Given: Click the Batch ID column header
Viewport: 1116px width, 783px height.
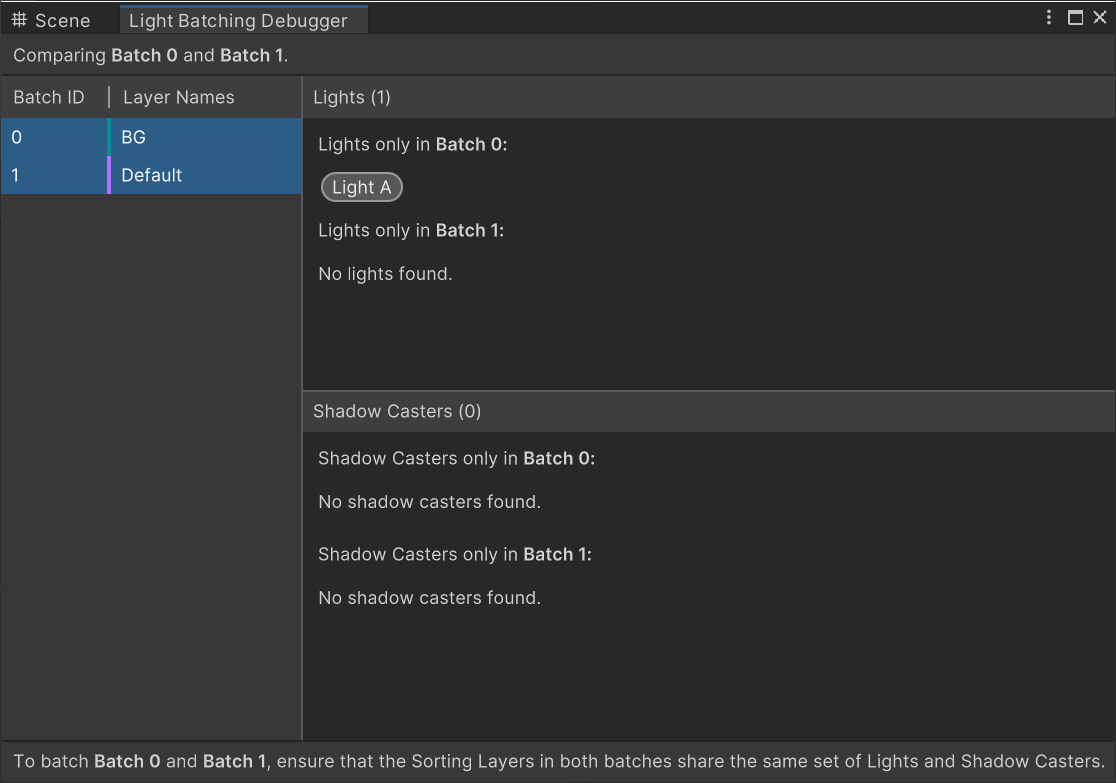Looking at the screenshot, I should [48, 97].
